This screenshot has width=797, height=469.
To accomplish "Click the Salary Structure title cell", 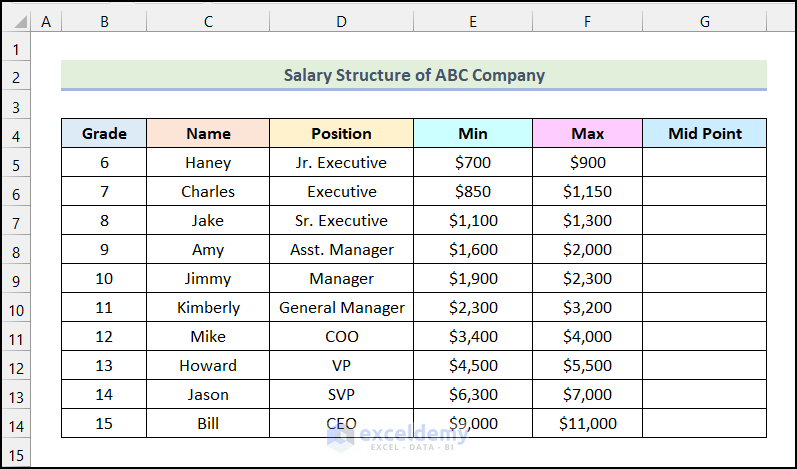I will point(413,75).
